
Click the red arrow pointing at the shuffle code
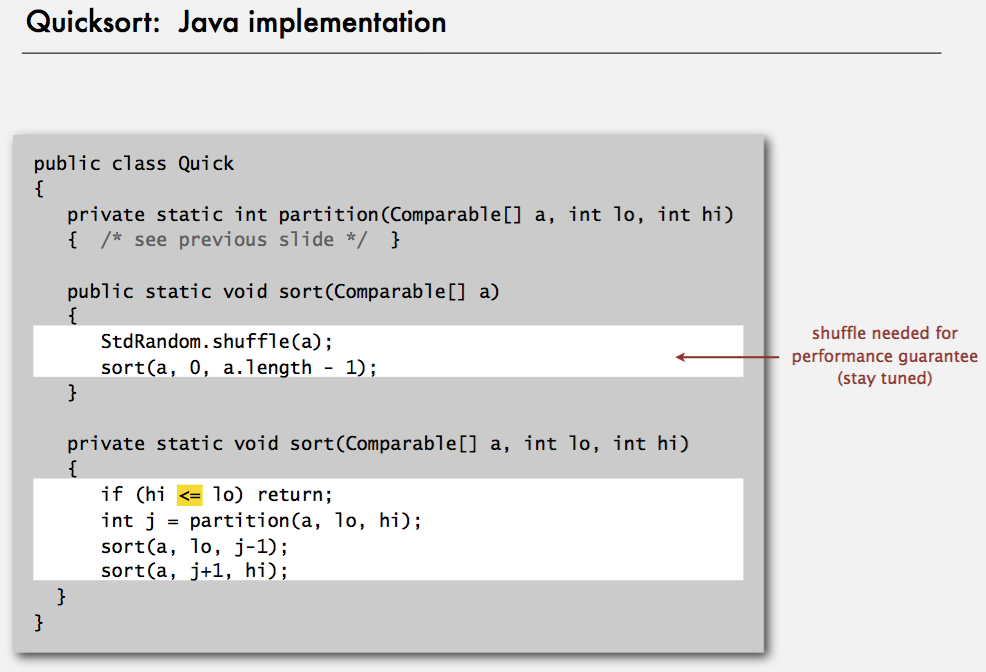tap(725, 357)
